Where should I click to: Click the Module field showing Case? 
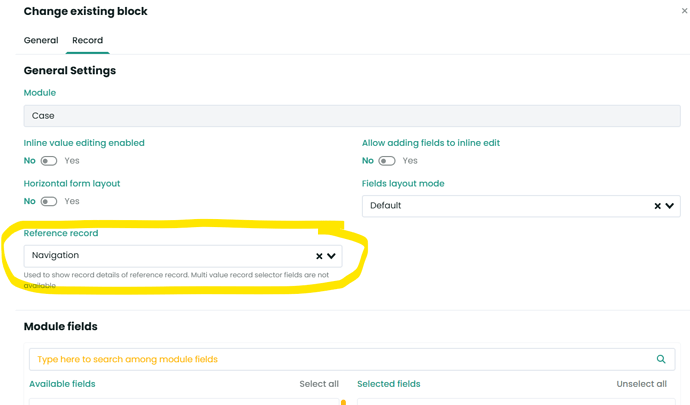[352, 115]
